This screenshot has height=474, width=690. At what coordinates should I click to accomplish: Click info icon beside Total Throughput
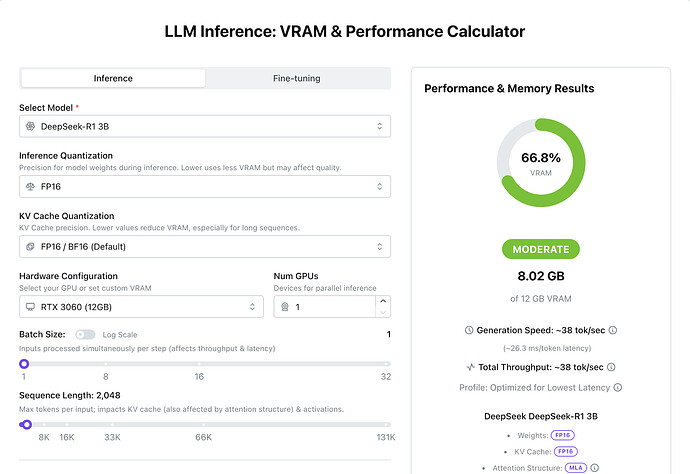click(612, 367)
